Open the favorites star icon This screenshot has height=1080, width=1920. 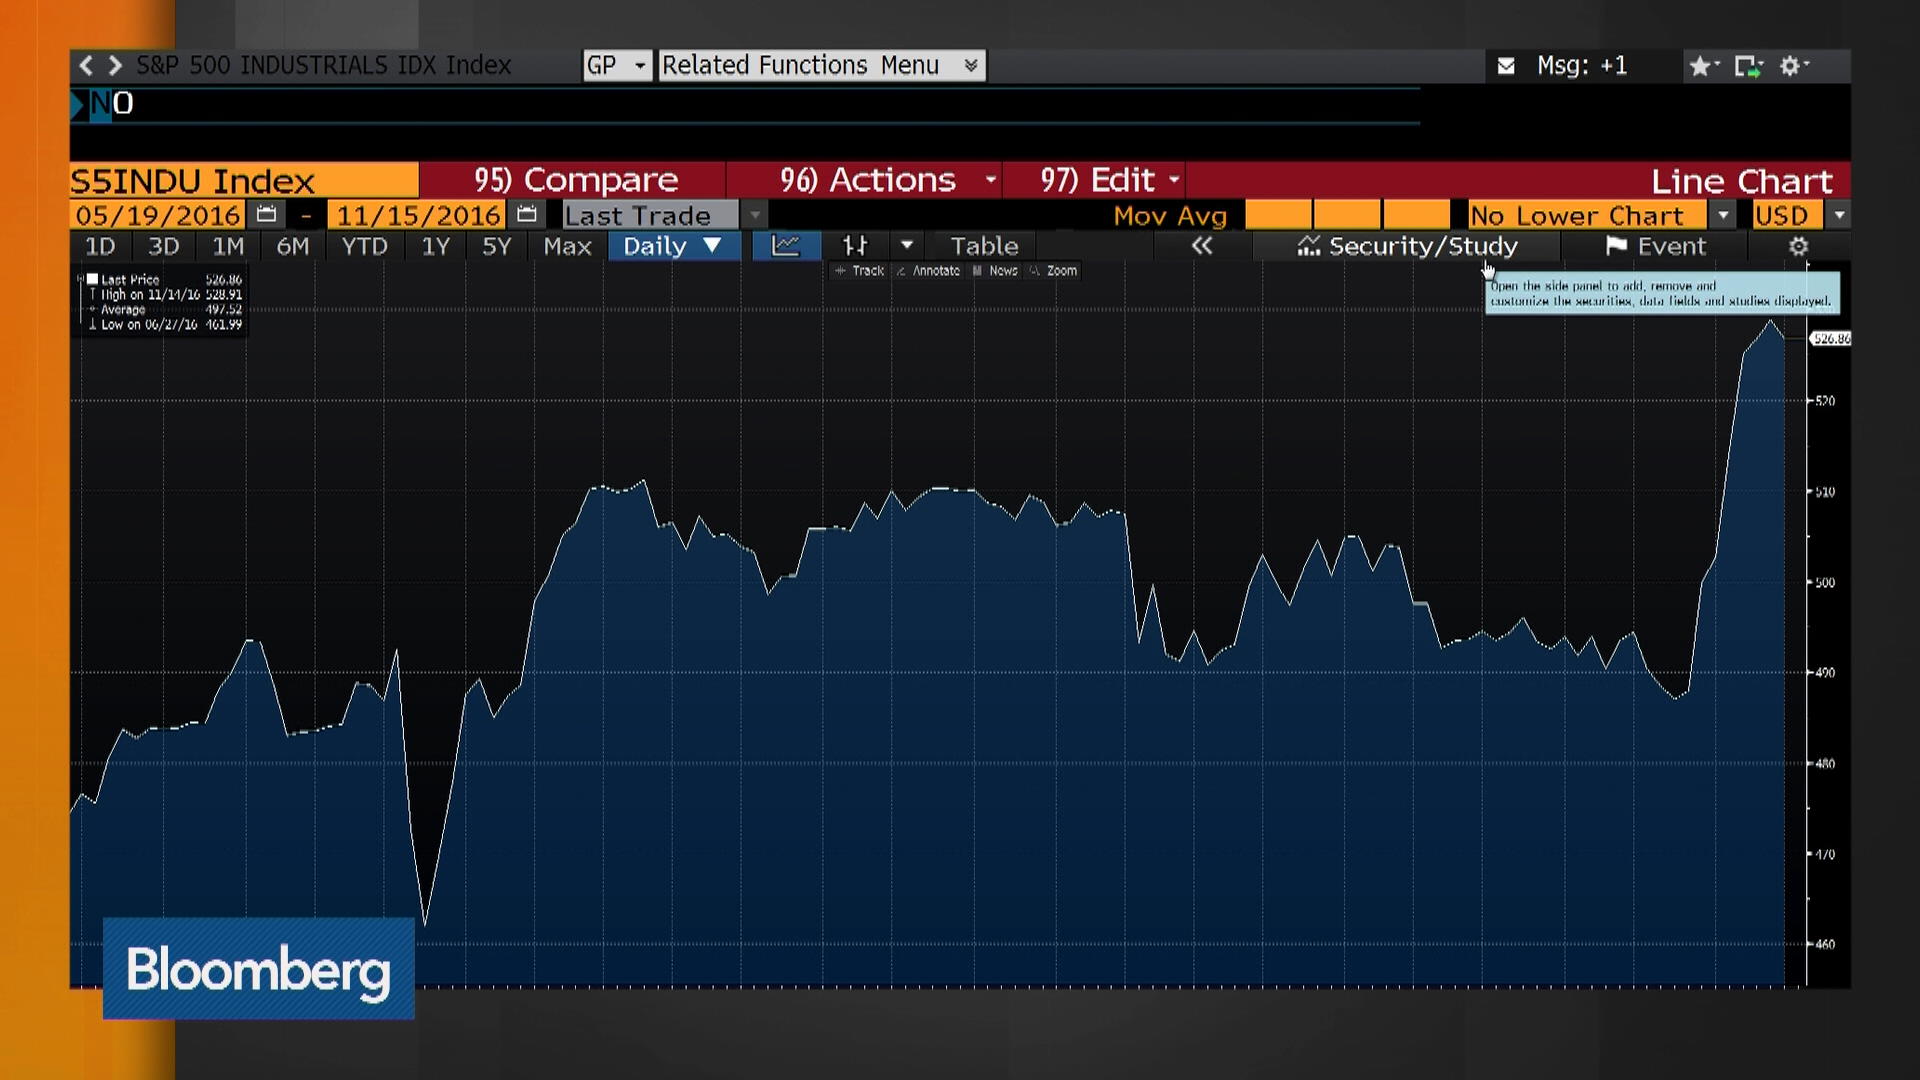tap(1703, 66)
